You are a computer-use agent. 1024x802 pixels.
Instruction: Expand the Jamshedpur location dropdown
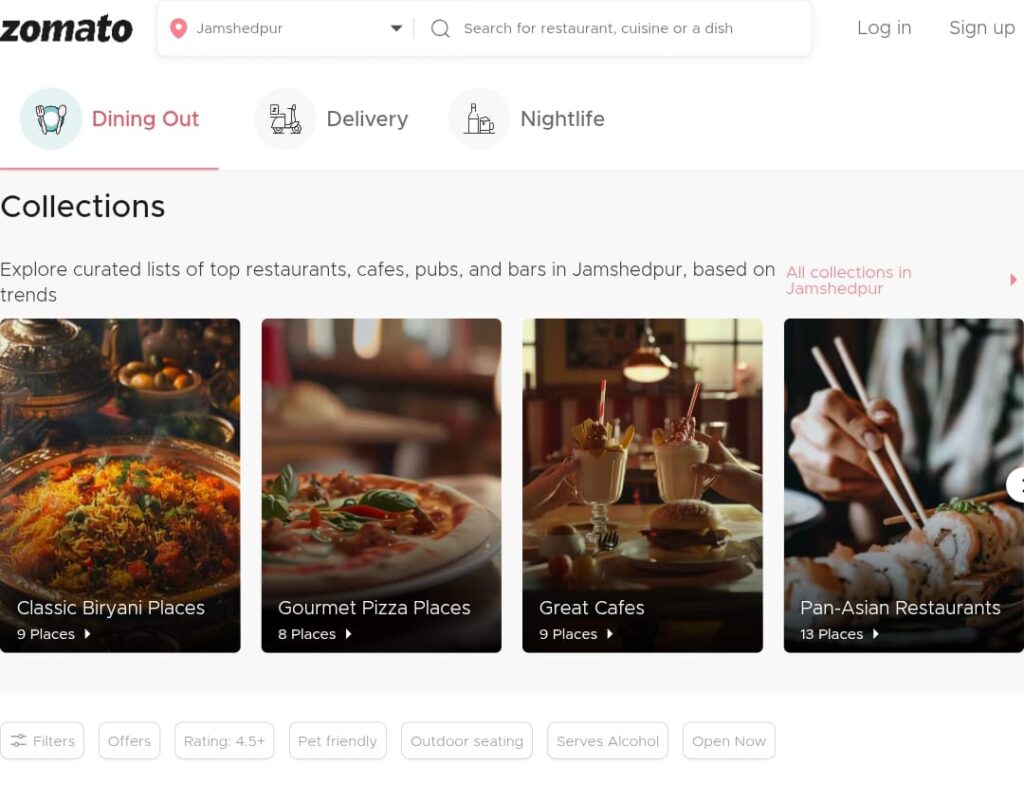coord(396,29)
